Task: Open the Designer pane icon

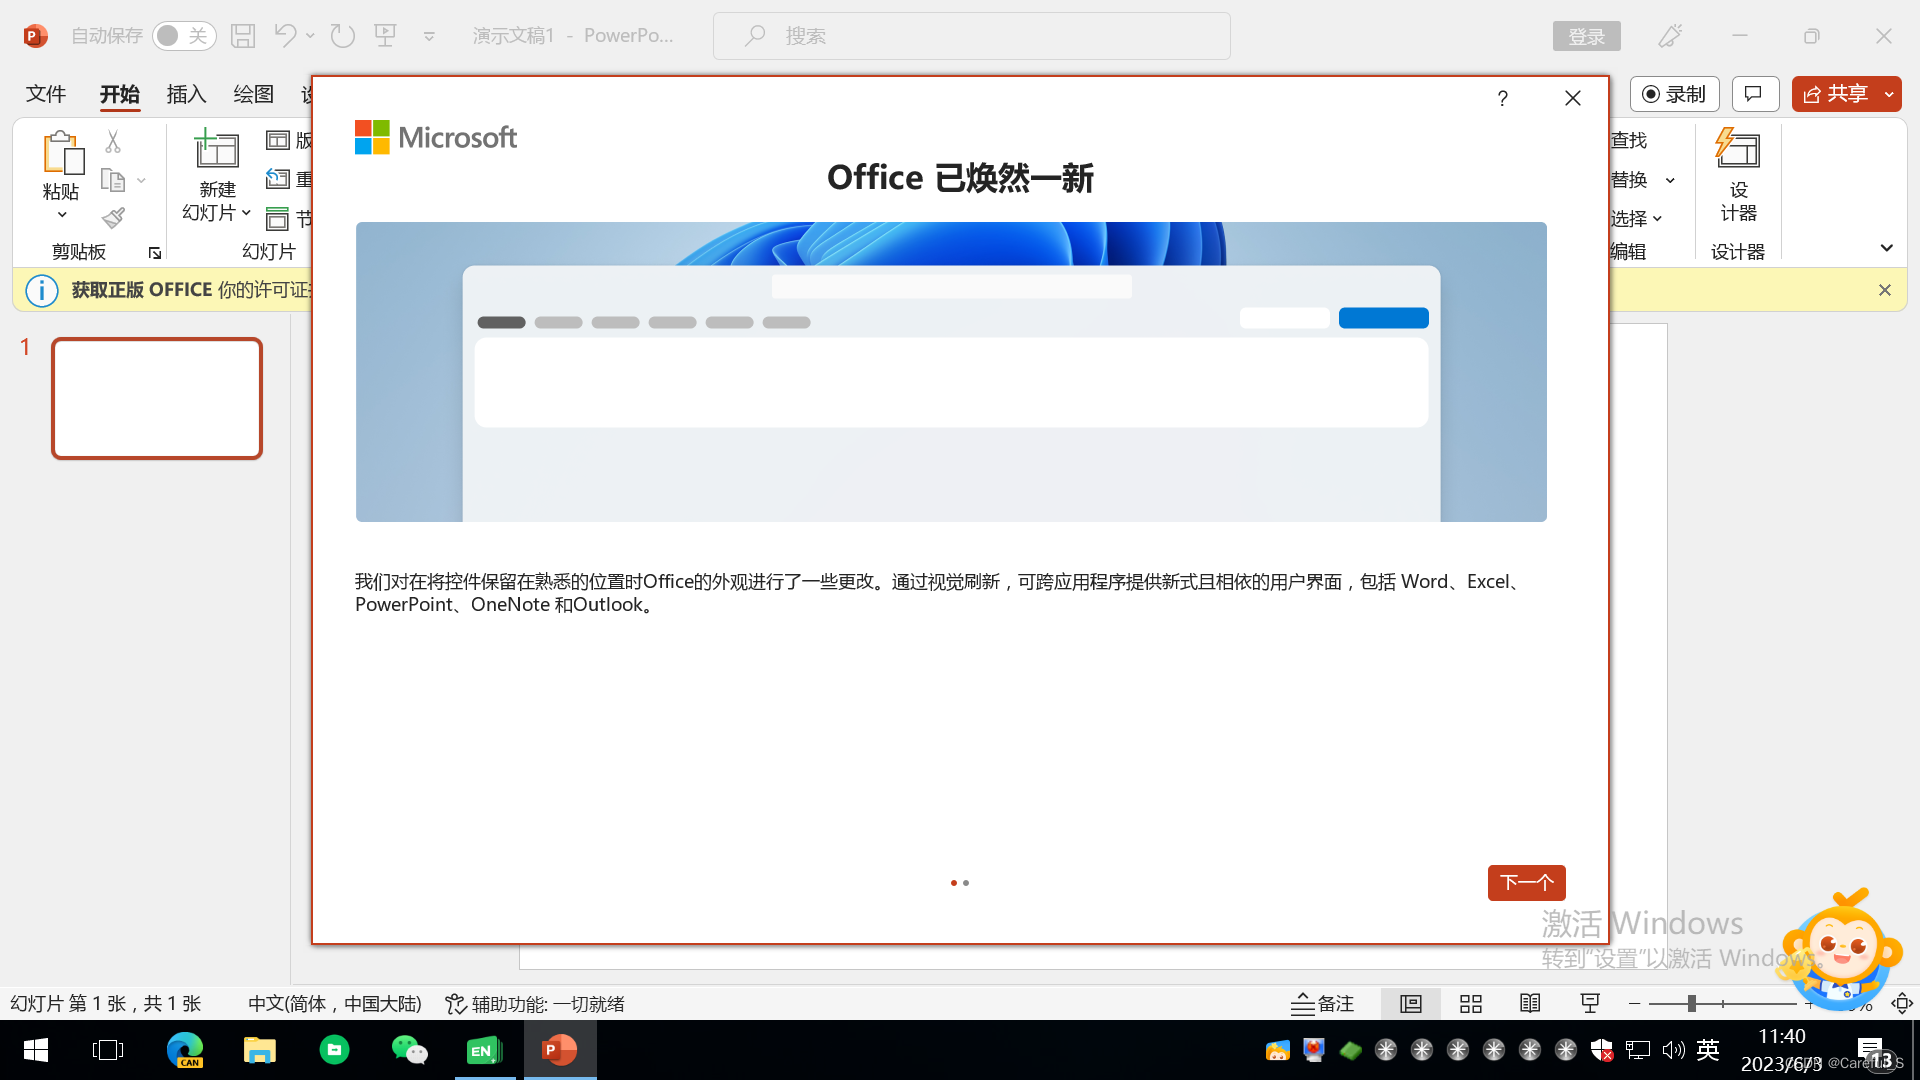Action: coord(1737,150)
